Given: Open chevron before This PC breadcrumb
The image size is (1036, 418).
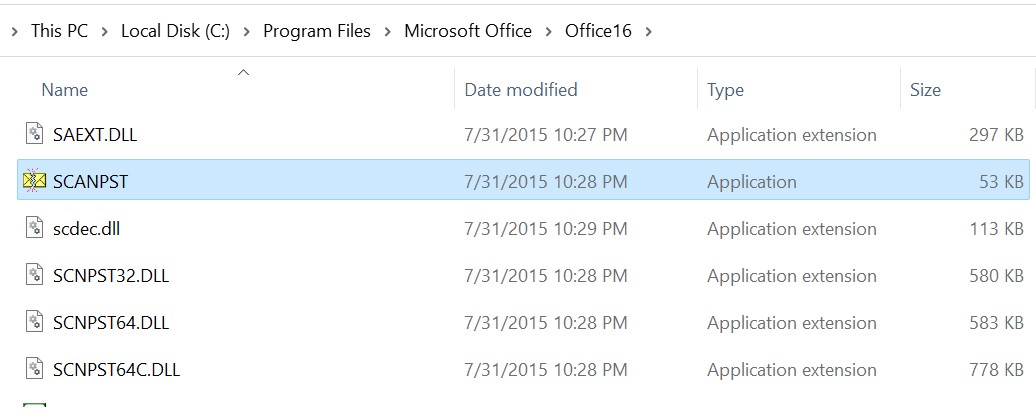Looking at the screenshot, I should pyautogui.click(x=15, y=32).
